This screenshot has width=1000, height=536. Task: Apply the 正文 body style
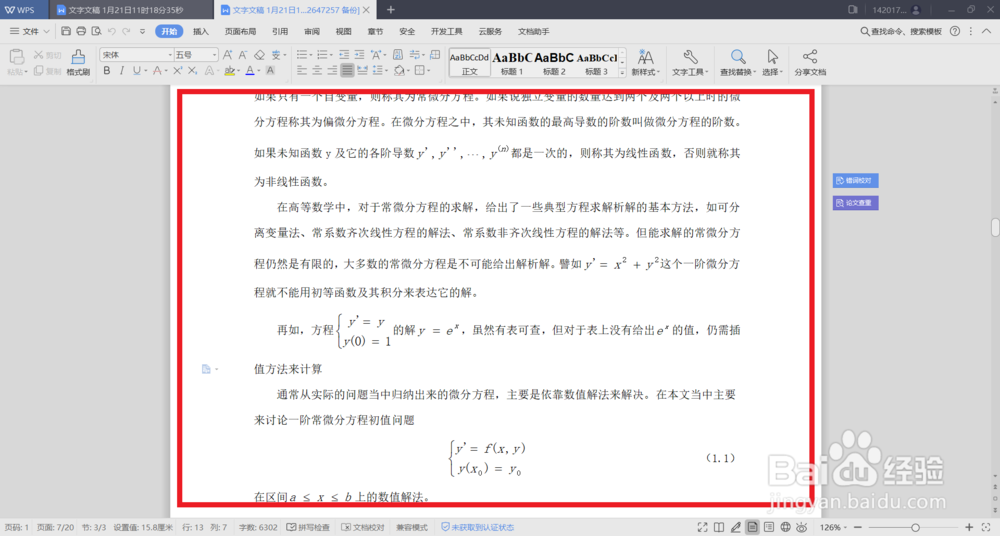click(469, 63)
